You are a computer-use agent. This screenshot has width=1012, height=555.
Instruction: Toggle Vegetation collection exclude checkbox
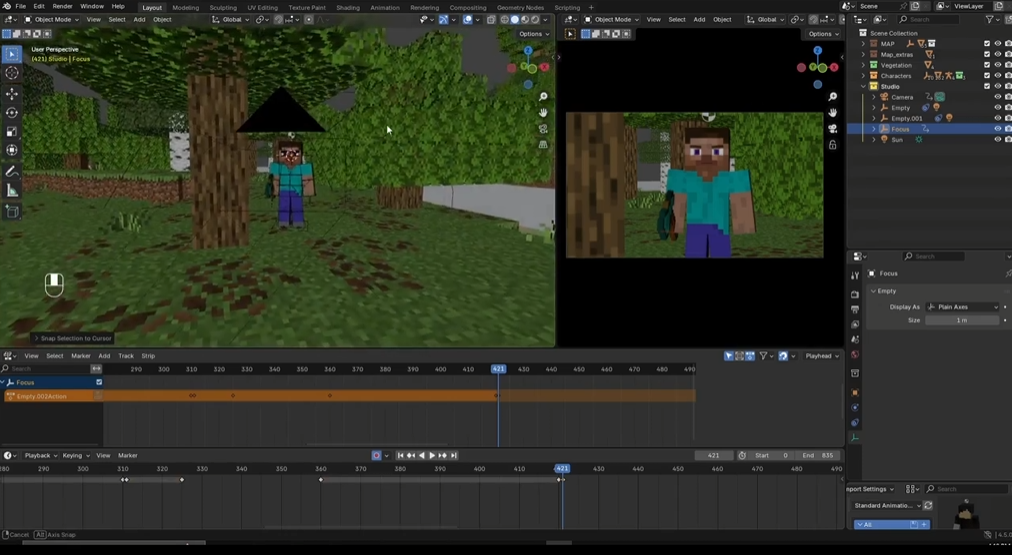click(987, 65)
